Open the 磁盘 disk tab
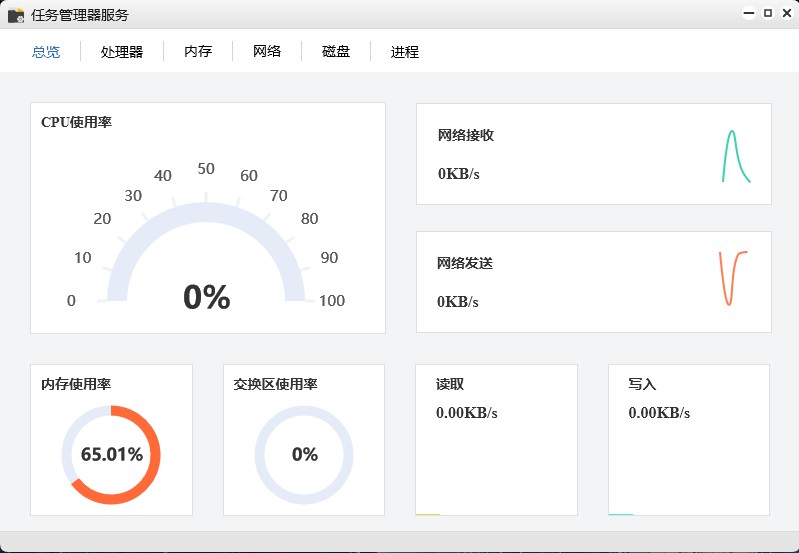This screenshot has width=799, height=553. coord(336,52)
